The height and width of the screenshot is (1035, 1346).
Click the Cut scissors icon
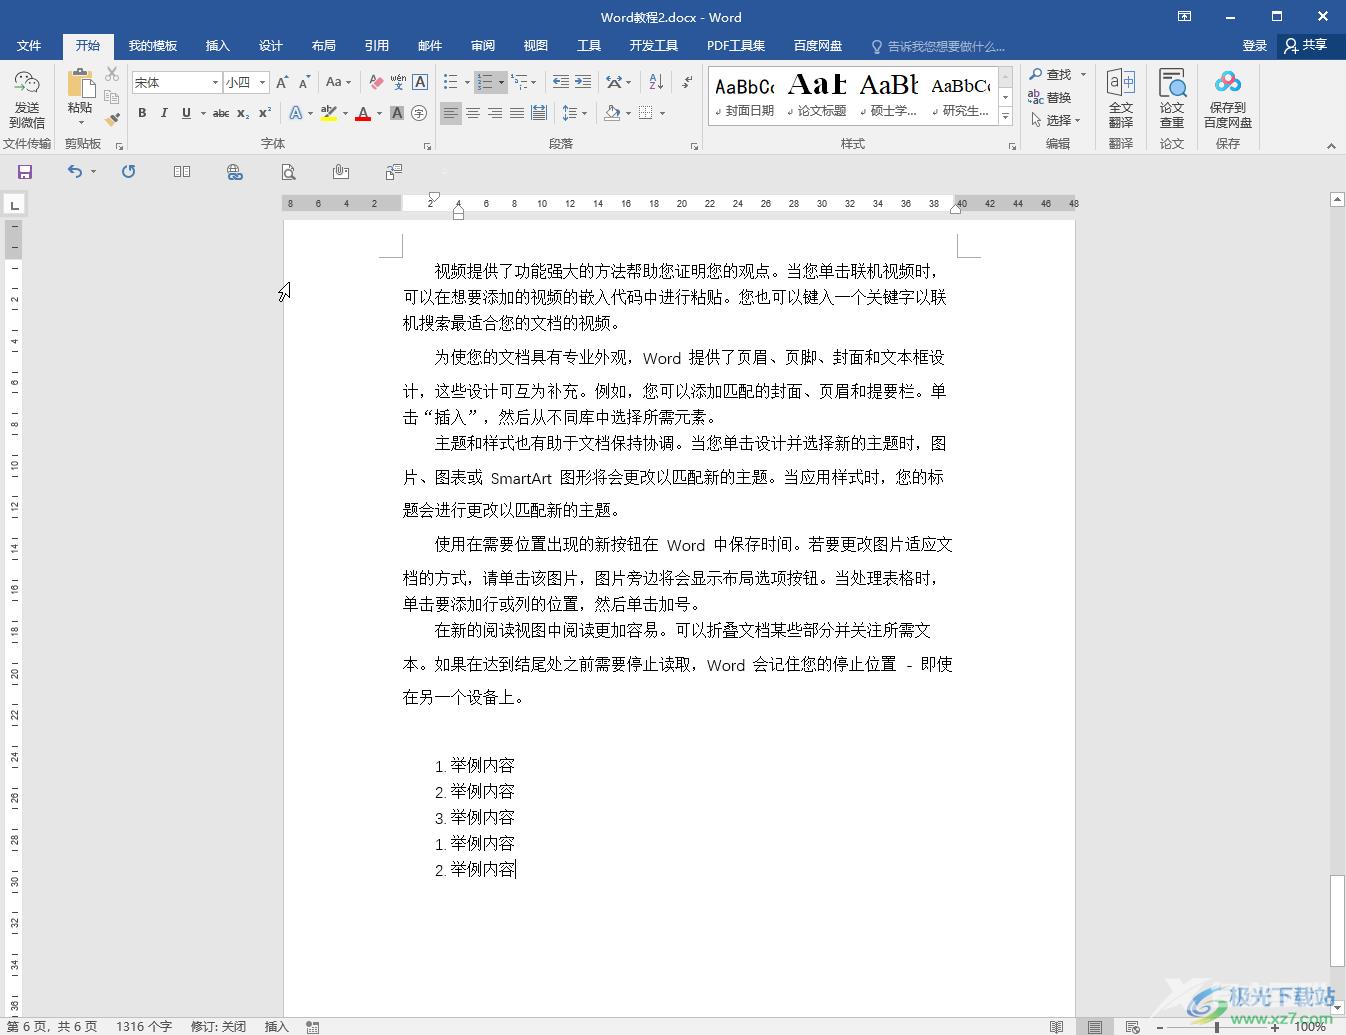(112, 75)
